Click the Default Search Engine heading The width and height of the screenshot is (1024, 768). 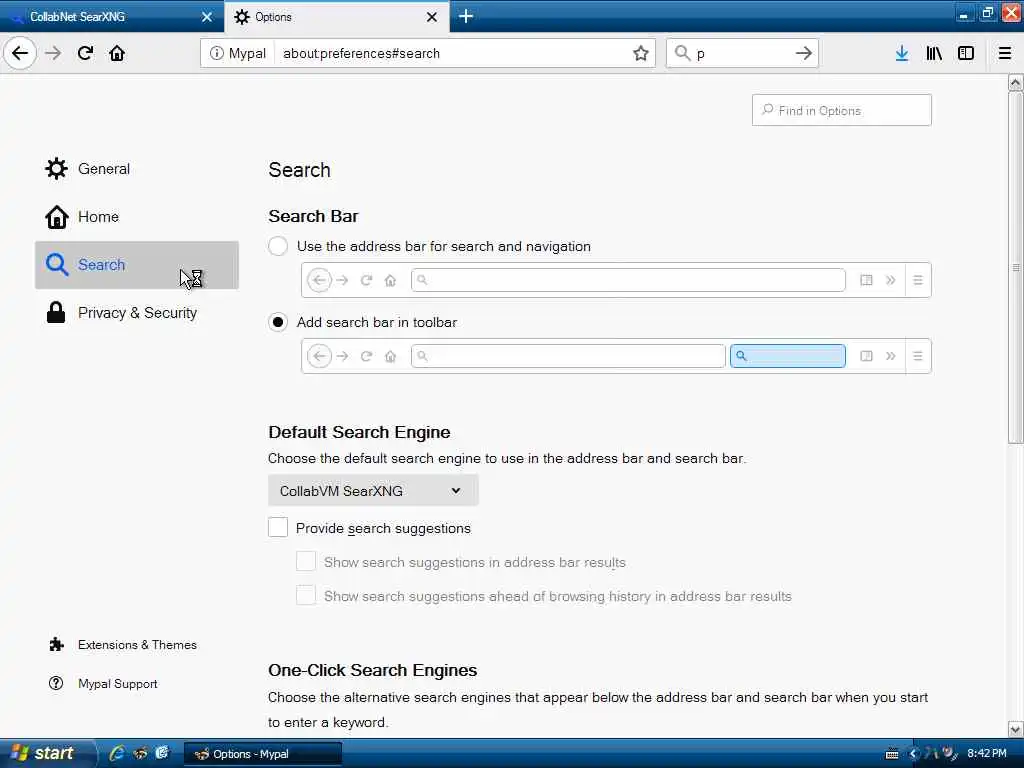coord(359,432)
